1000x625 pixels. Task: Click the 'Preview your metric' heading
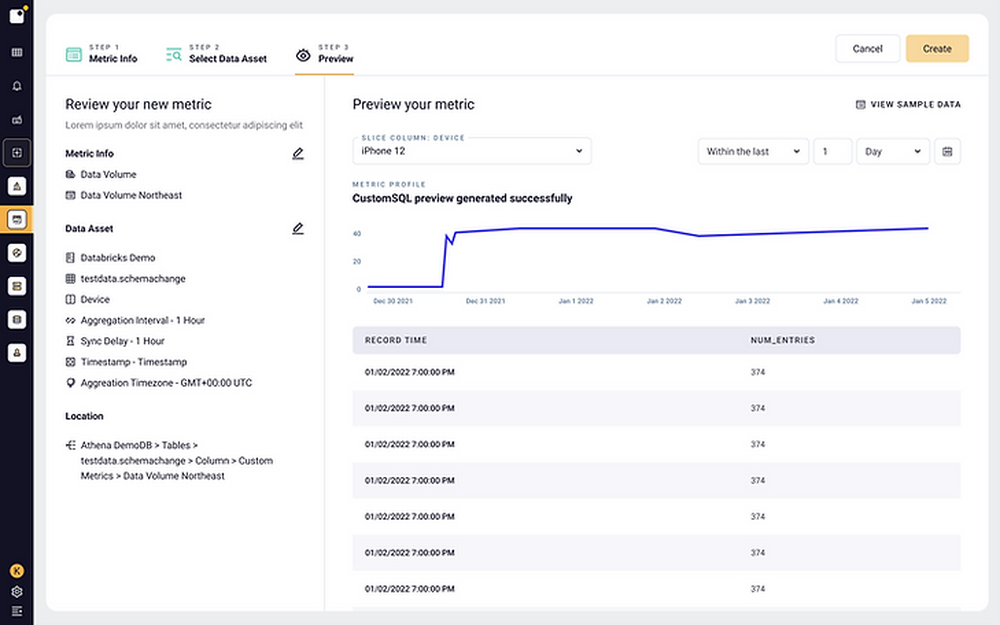[x=413, y=105]
